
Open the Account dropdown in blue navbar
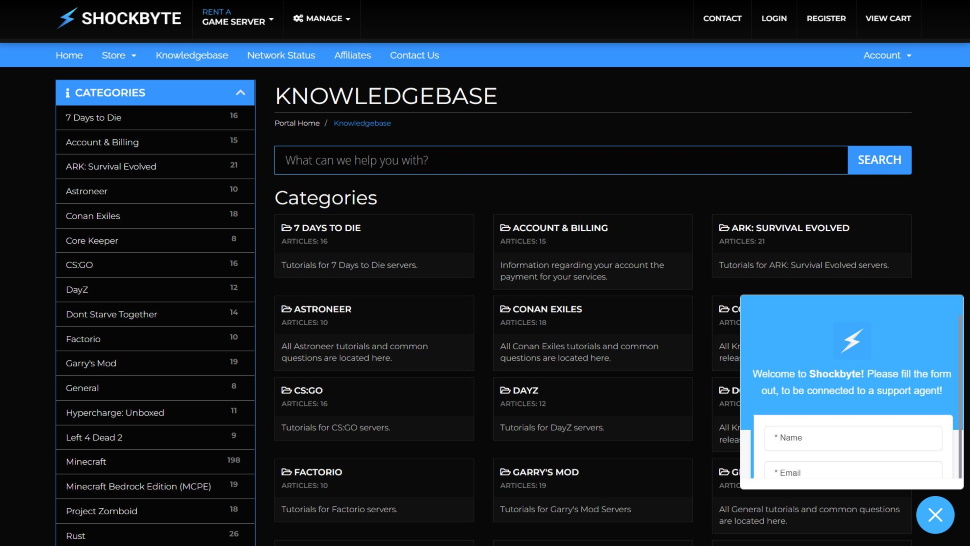[x=887, y=55]
